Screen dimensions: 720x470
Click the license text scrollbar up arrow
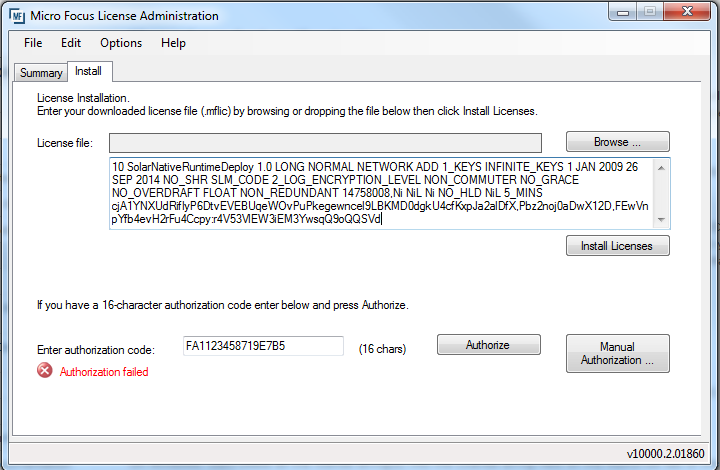[660, 167]
